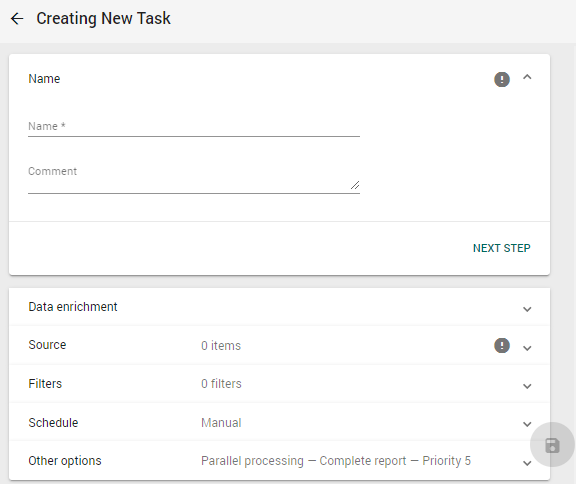Focus the Name text field

[x=194, y=127]
